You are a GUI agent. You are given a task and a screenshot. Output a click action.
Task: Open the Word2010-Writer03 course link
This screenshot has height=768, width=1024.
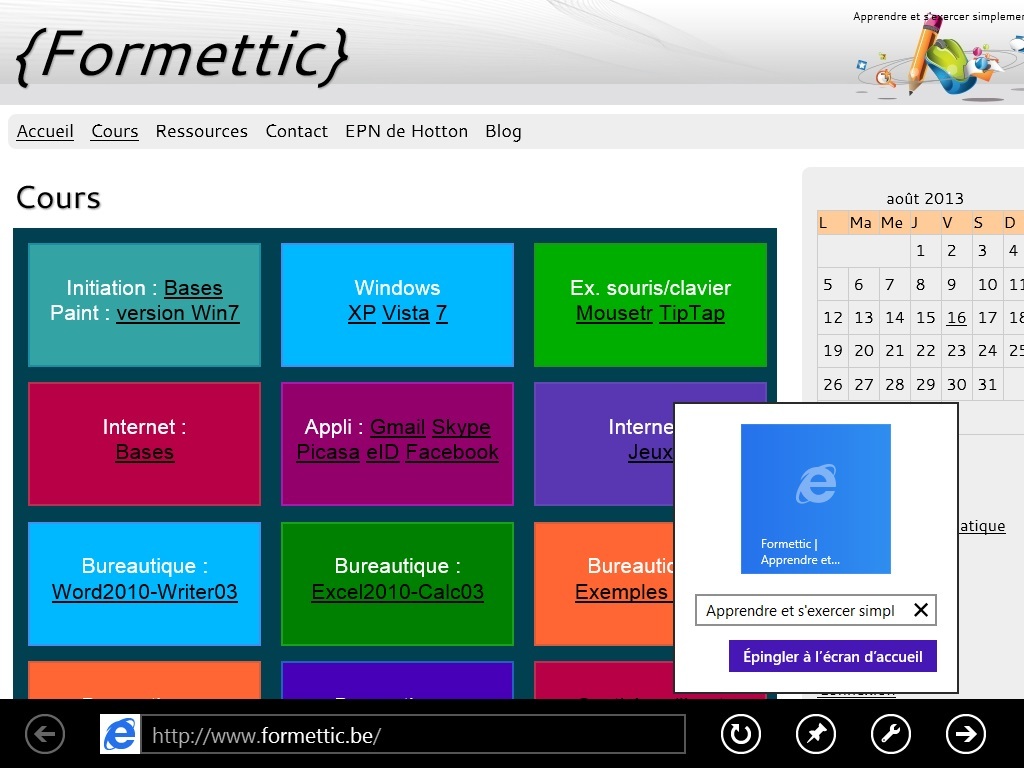pyautogui.click(x=144, y=592)
